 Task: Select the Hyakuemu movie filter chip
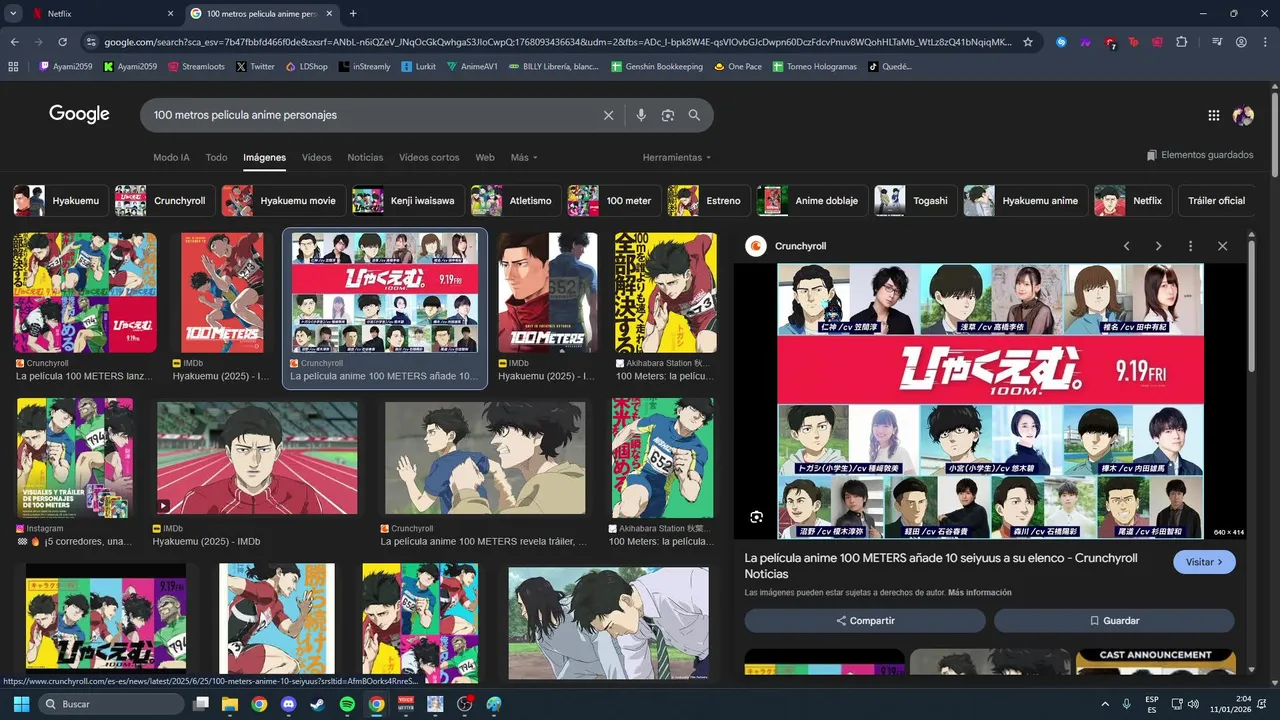tap(284, 201)
